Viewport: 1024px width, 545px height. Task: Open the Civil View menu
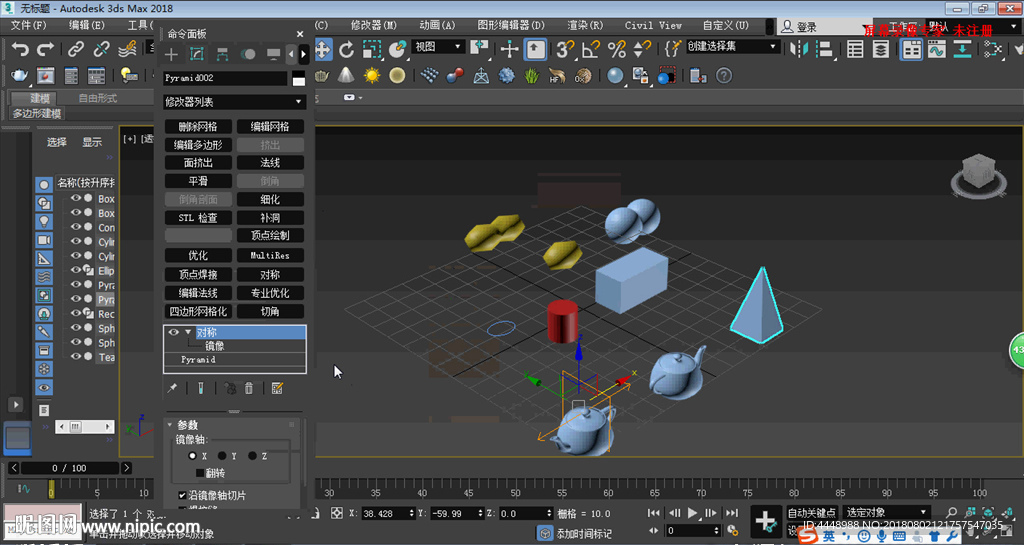click(x=653, y=25)
